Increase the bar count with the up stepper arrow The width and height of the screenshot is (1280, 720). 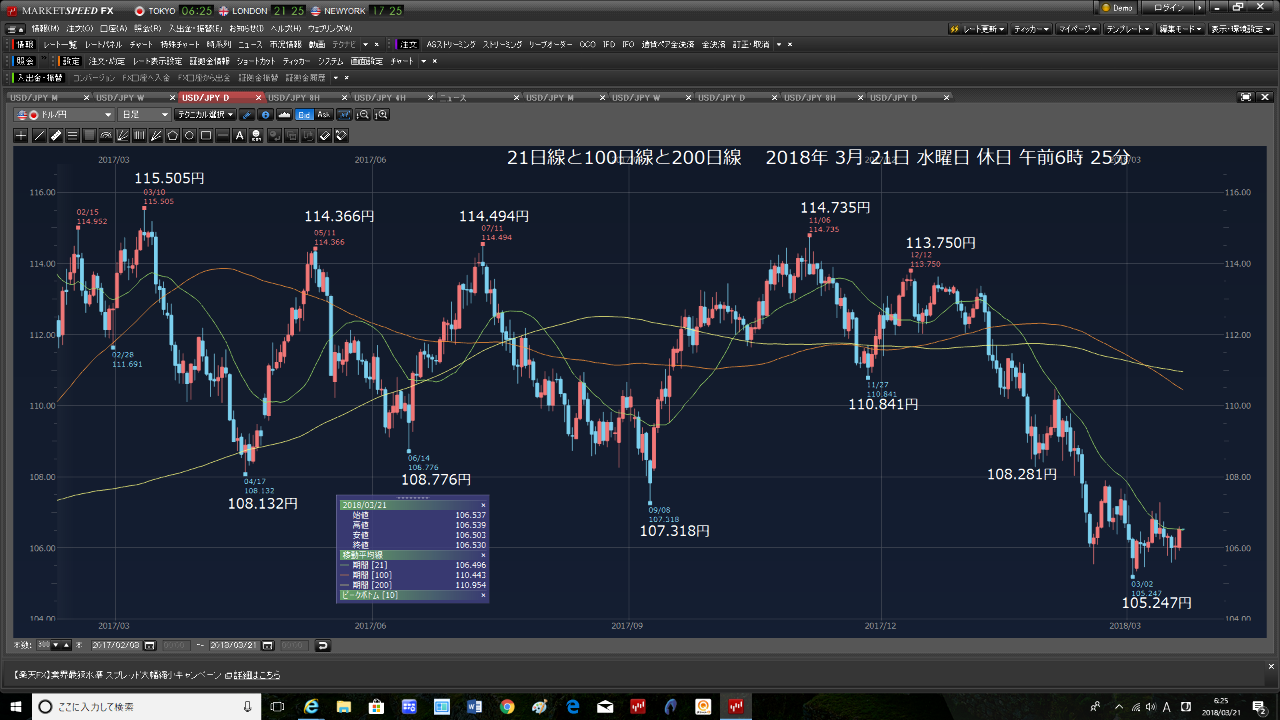[x=65, y=645]
